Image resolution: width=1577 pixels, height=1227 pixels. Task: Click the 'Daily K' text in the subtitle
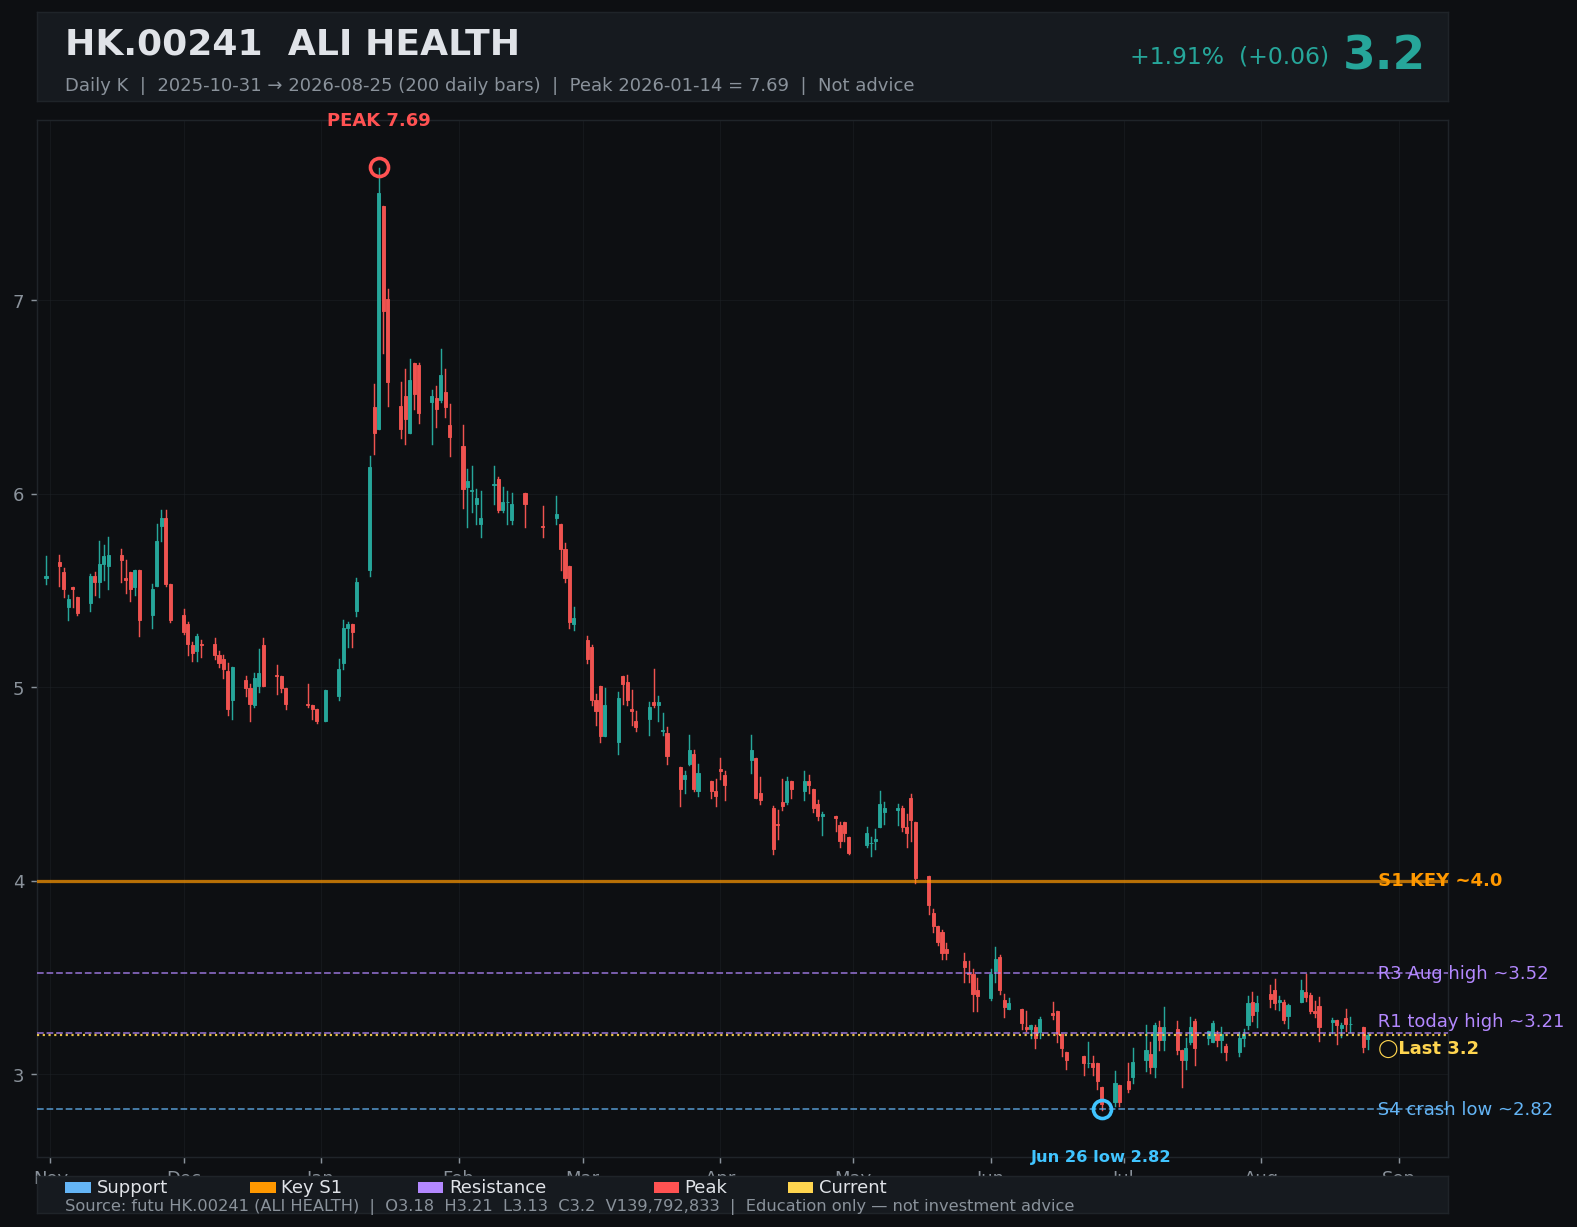[97, 85]
